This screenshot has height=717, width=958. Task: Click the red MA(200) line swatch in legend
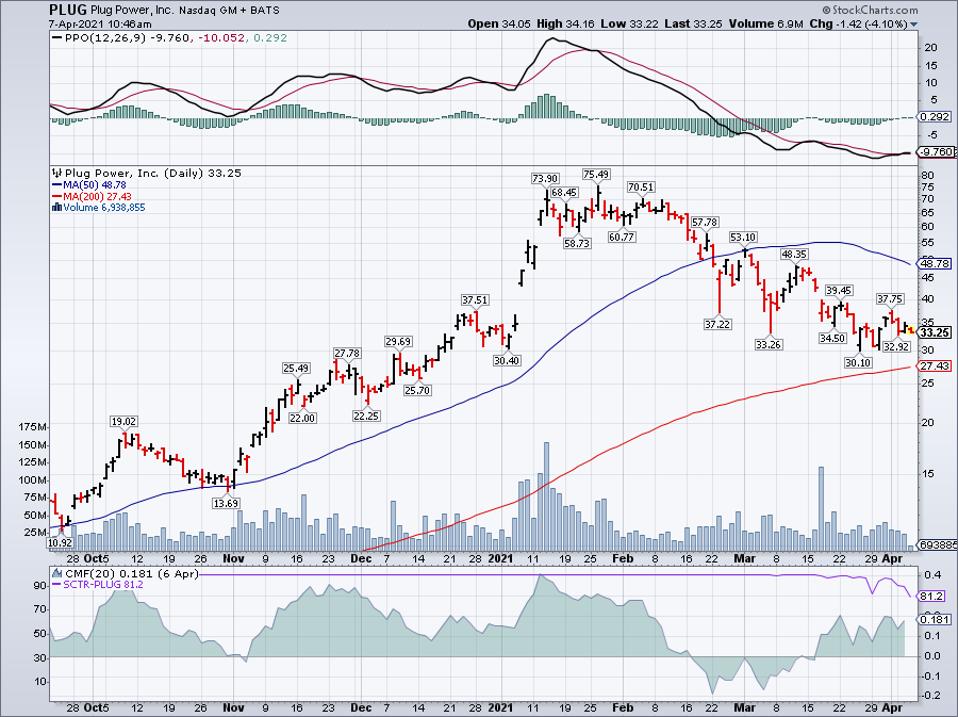(x=57, y=196)
